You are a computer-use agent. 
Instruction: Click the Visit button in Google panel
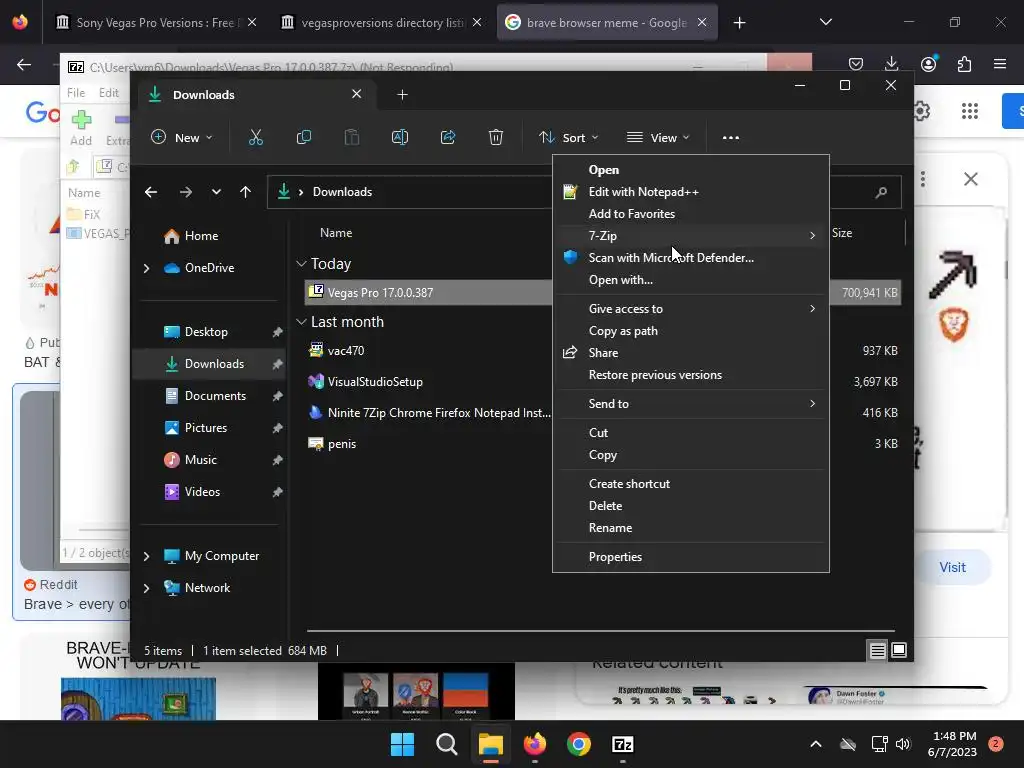[952, 568]
